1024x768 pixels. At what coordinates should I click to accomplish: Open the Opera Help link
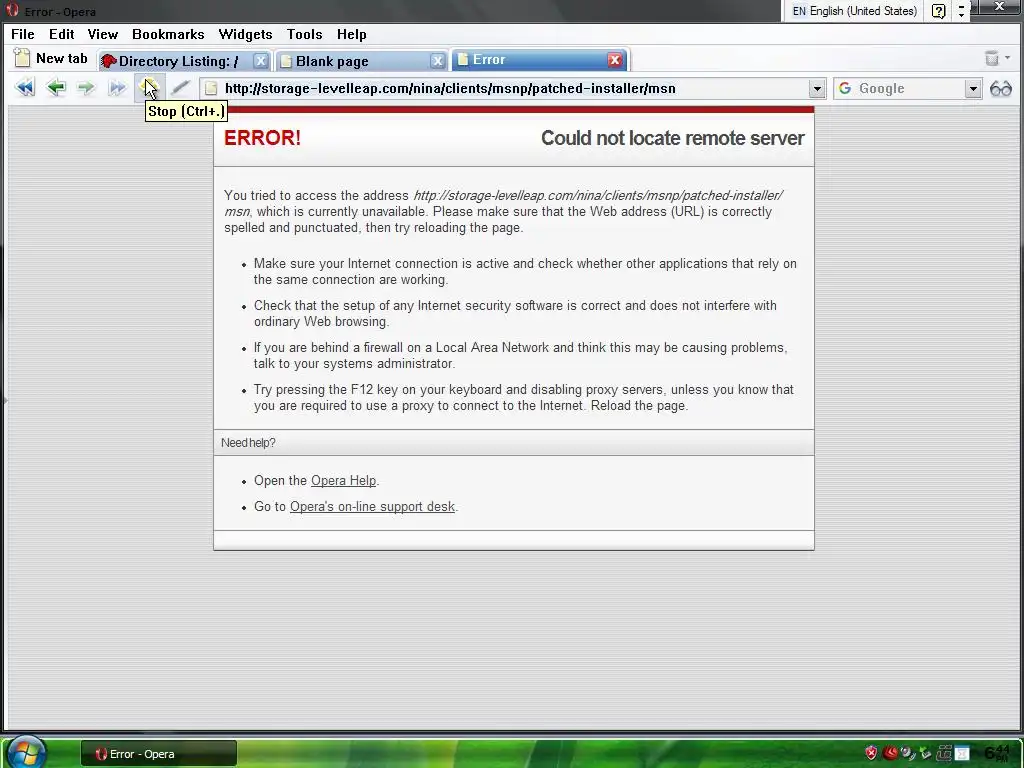pos(344,481)
